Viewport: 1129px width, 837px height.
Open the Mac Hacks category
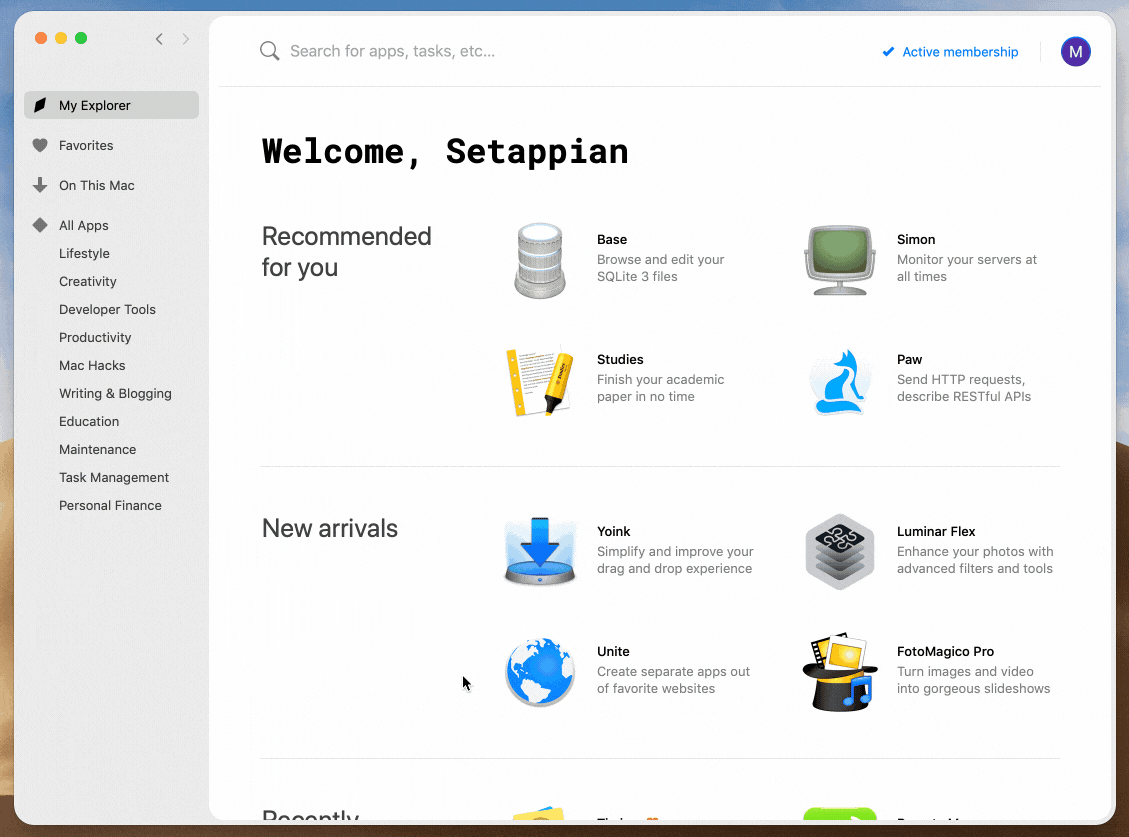click(92, 366)
